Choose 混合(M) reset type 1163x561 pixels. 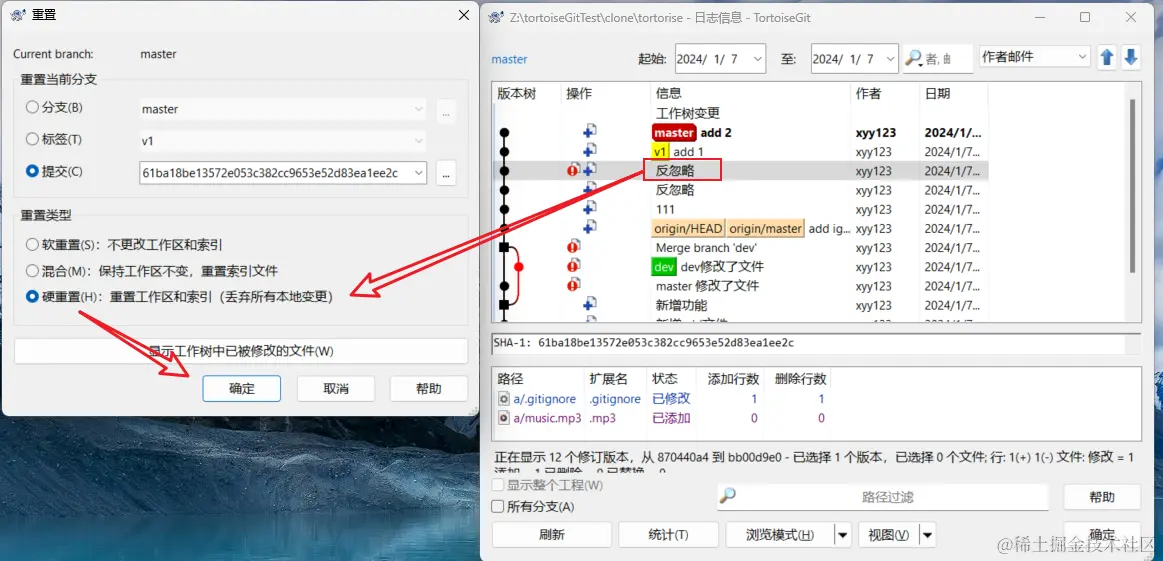pyautogui.click(x=32, y=270)
